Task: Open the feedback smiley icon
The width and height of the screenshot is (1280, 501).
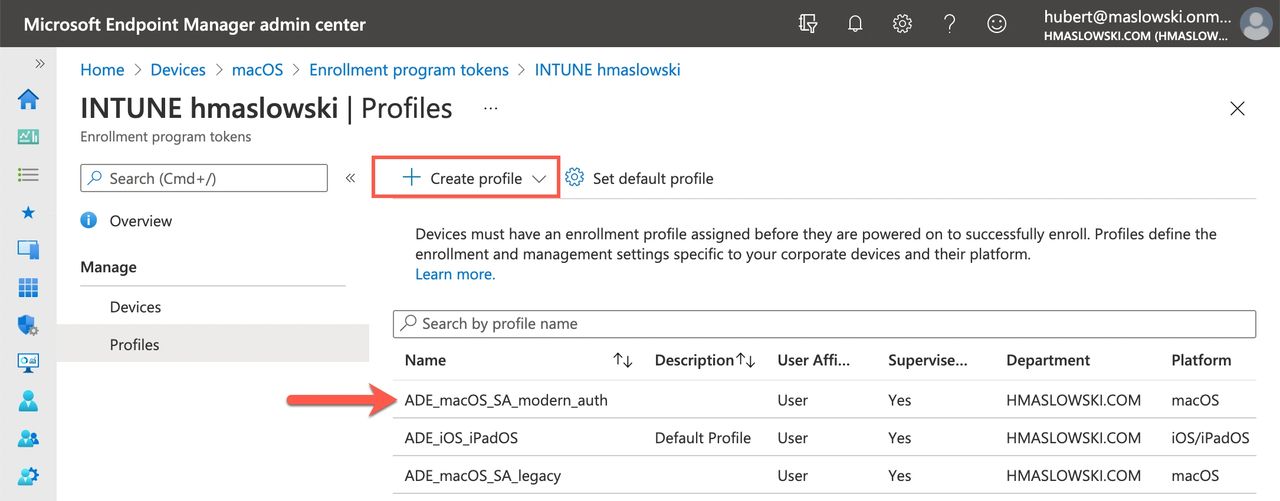Action: [996, 24]
